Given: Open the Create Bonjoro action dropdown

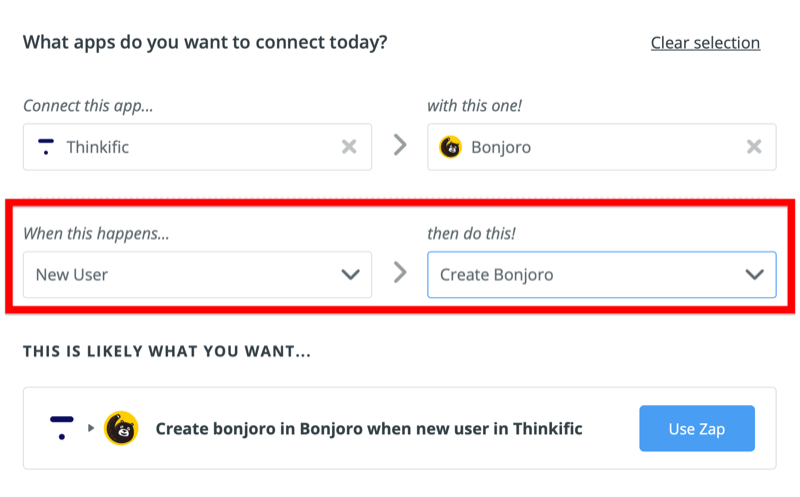Looking at the screenshot, I should pyautogui.click(x=602, y=275).
